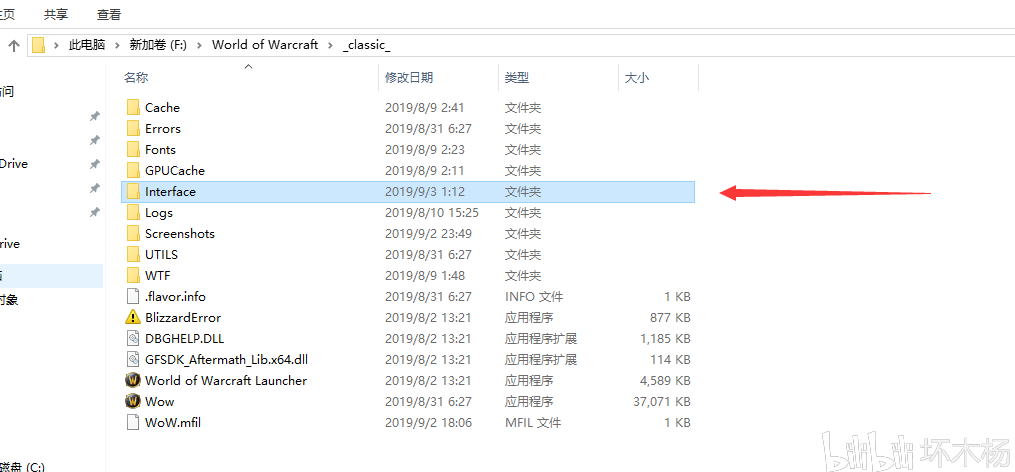Select the WTF folder icon

click(133, 276)
